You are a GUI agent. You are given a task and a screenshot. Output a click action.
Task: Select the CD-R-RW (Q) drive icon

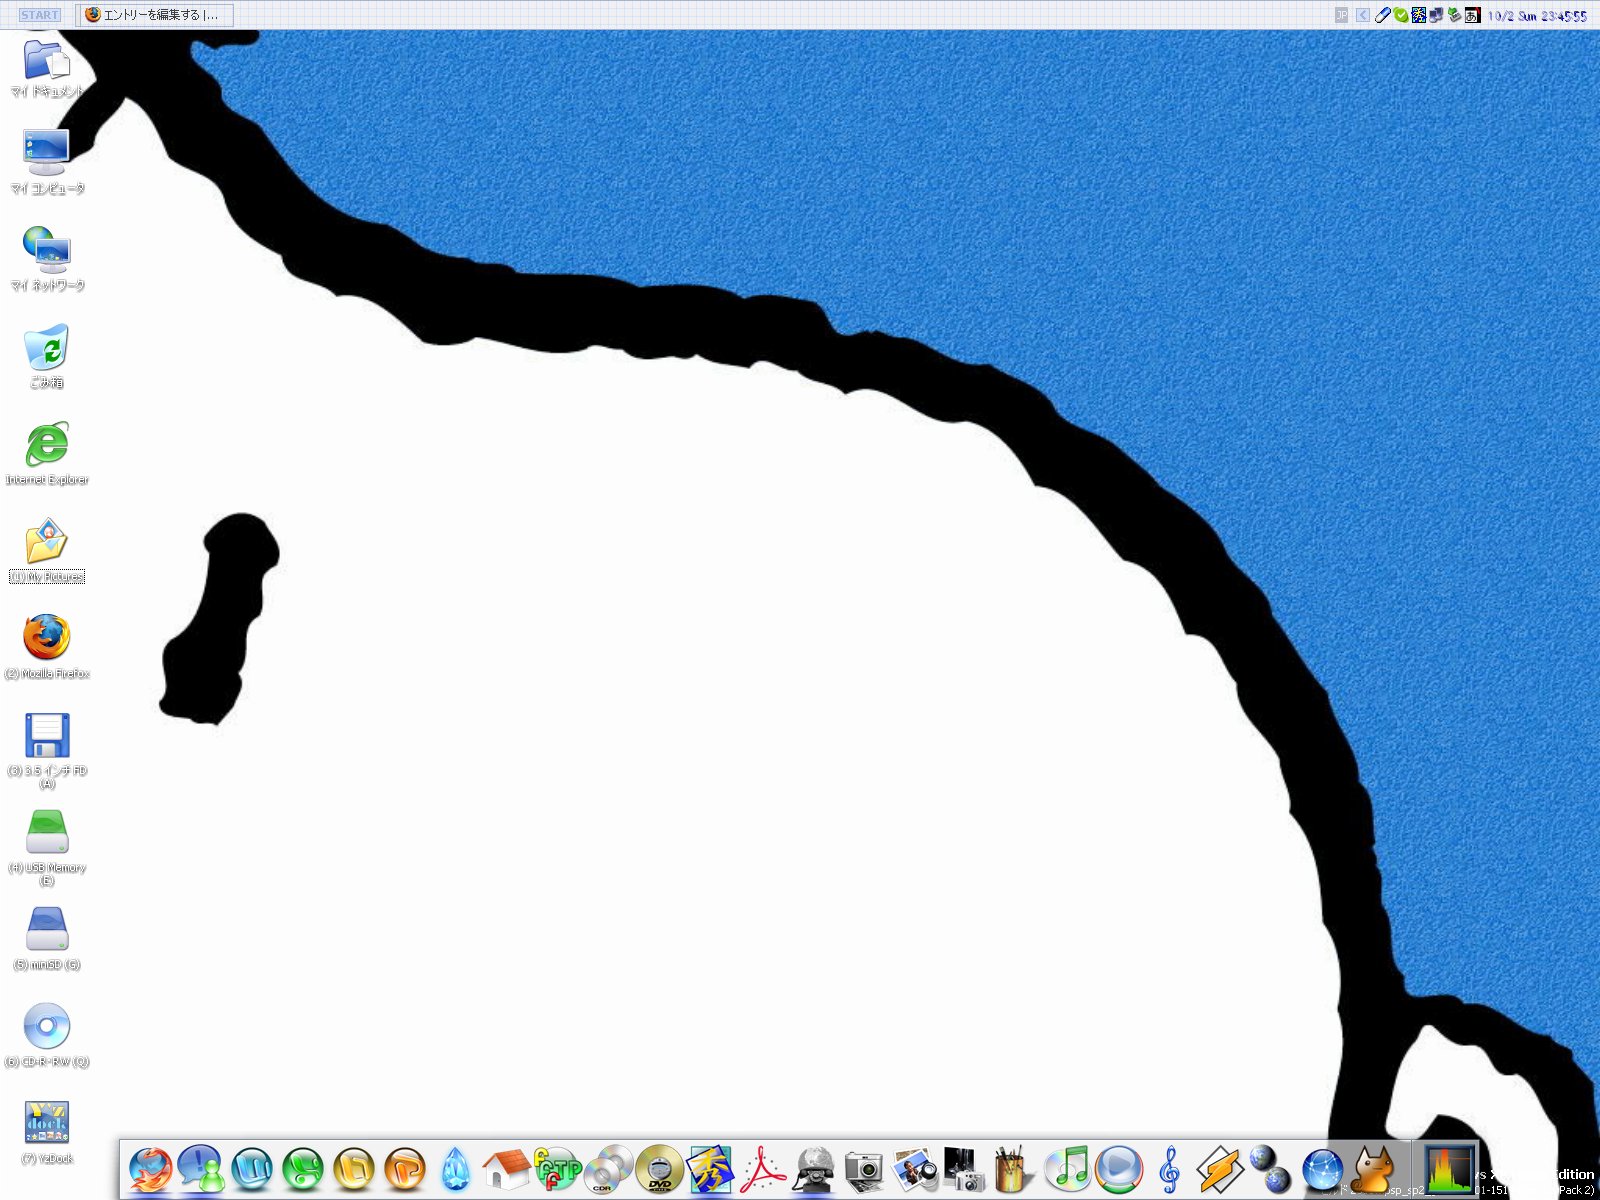(46, 1028)
